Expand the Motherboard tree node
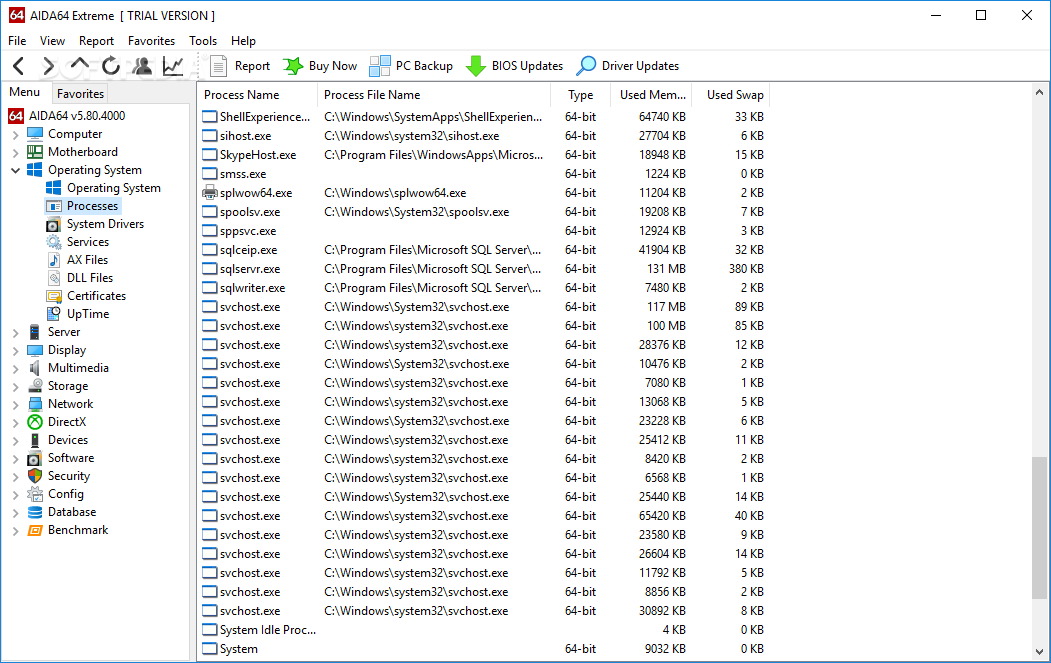Screen dimensions: 1051x663 pos(15,153)
